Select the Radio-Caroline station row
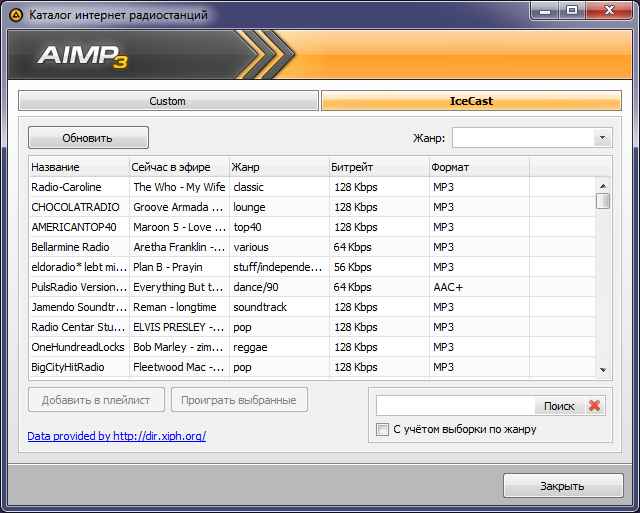 coord(312,187)
